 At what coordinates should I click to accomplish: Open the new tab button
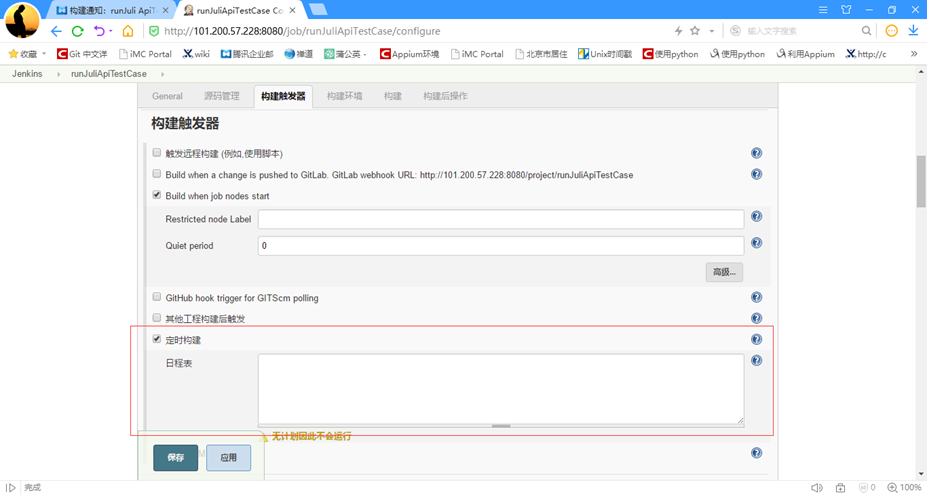[318, 9]
